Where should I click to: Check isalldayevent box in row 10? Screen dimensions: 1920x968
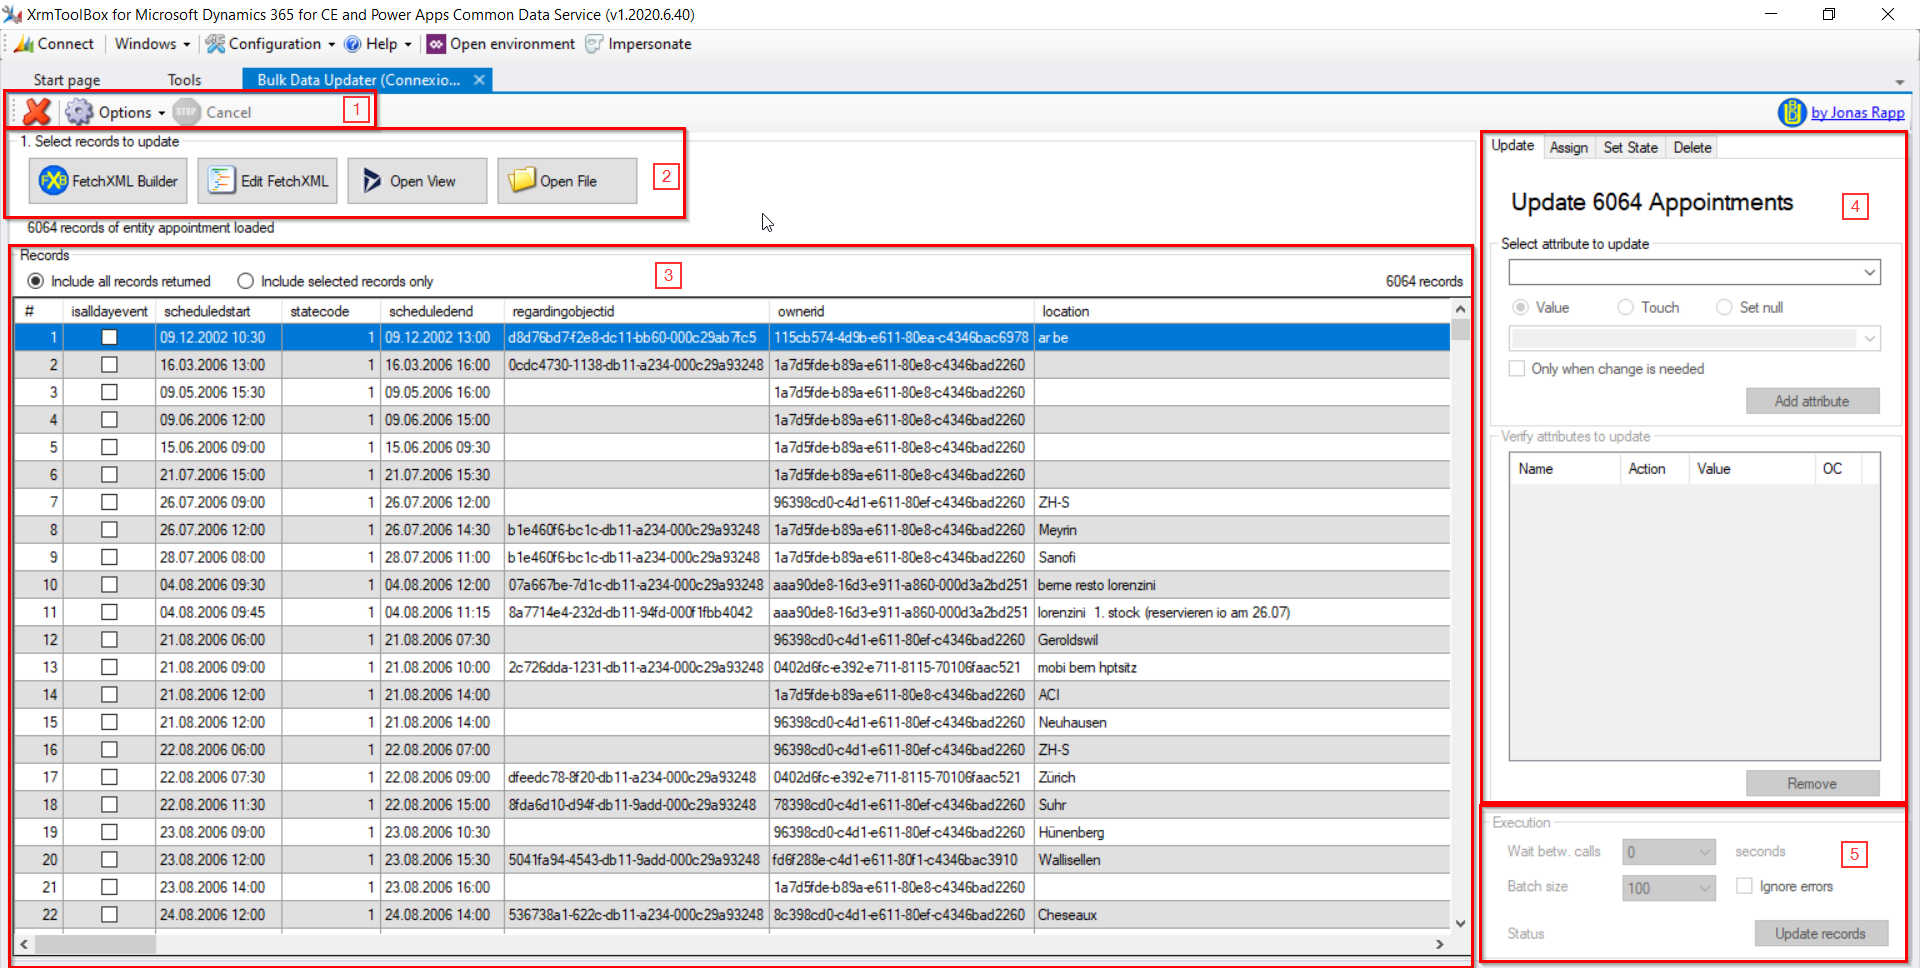(109, 585)
